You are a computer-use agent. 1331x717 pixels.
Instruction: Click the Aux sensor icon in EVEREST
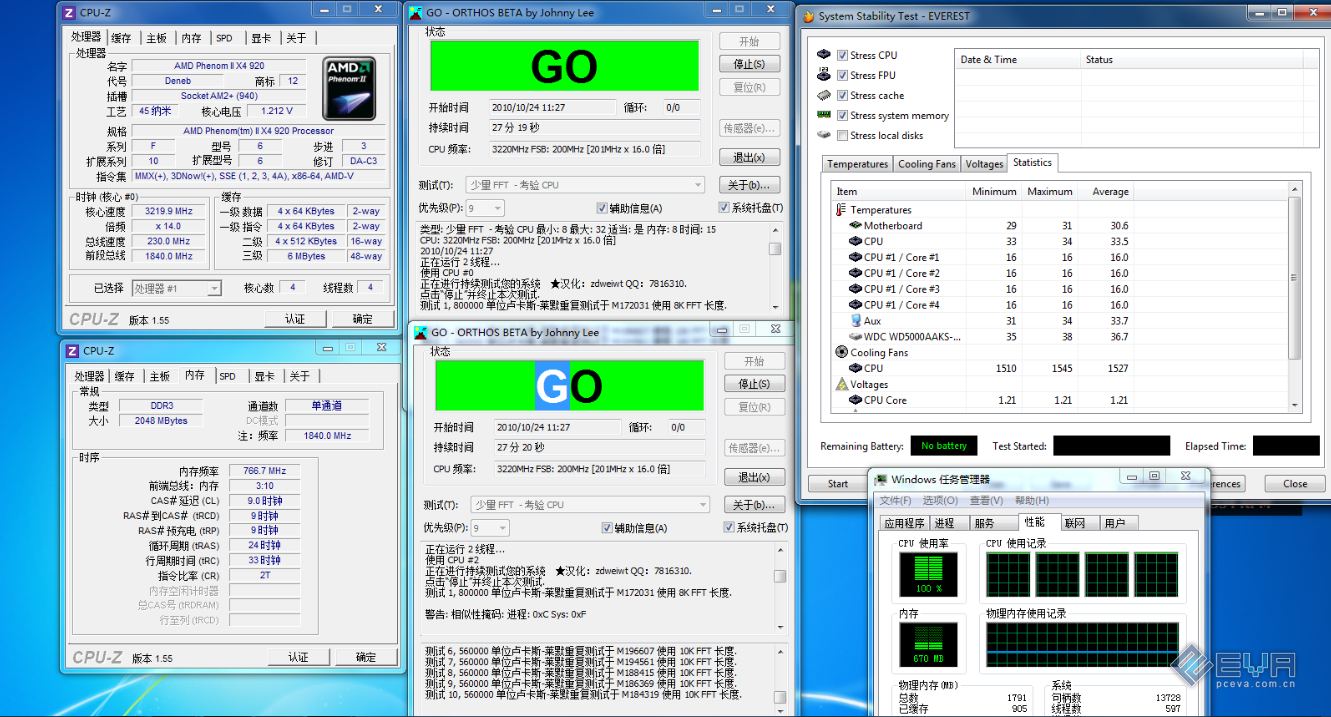[x=856, y=321]
